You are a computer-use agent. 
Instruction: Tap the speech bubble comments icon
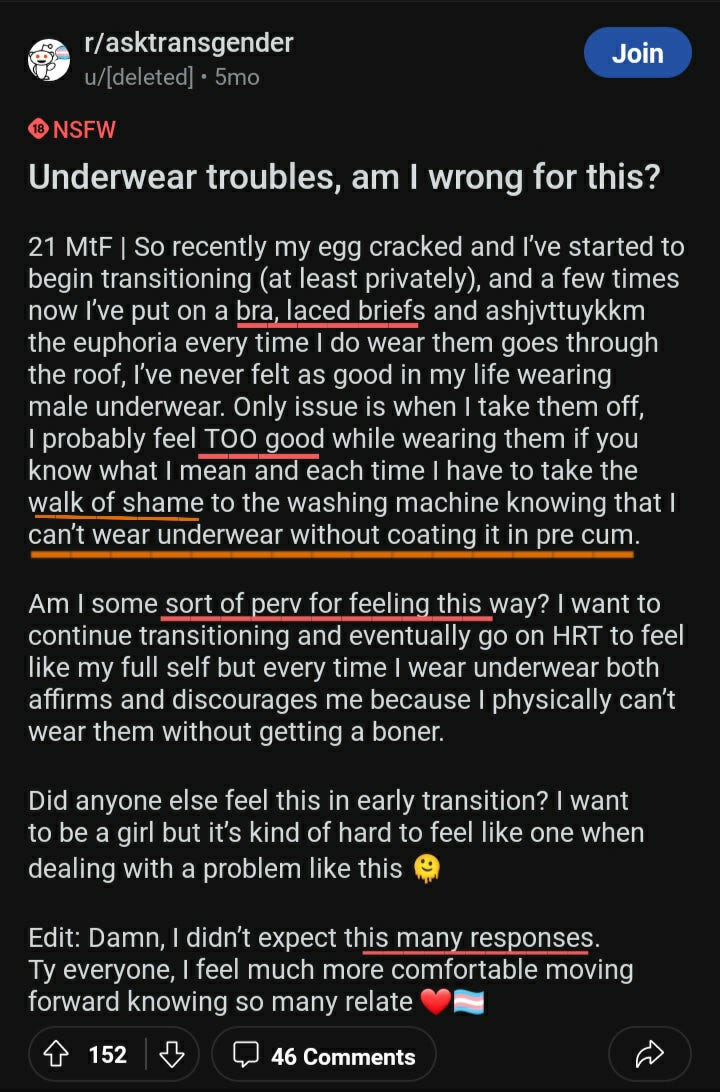246,1055
